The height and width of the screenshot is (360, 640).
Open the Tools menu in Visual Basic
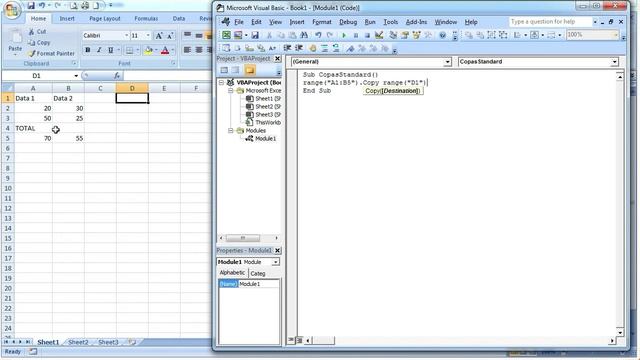[390, 22]
